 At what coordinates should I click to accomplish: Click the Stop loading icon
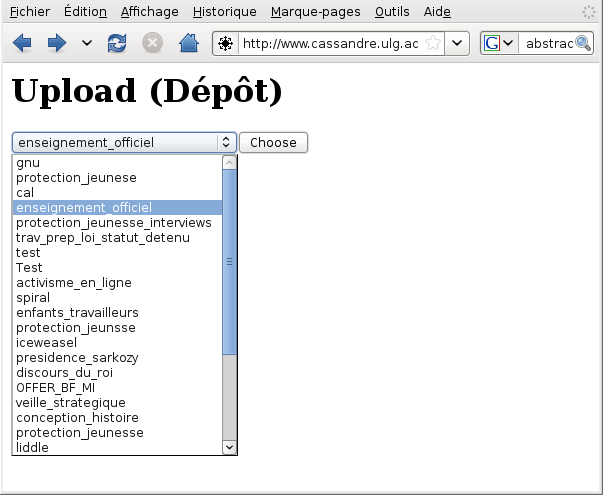coord(152,43)
